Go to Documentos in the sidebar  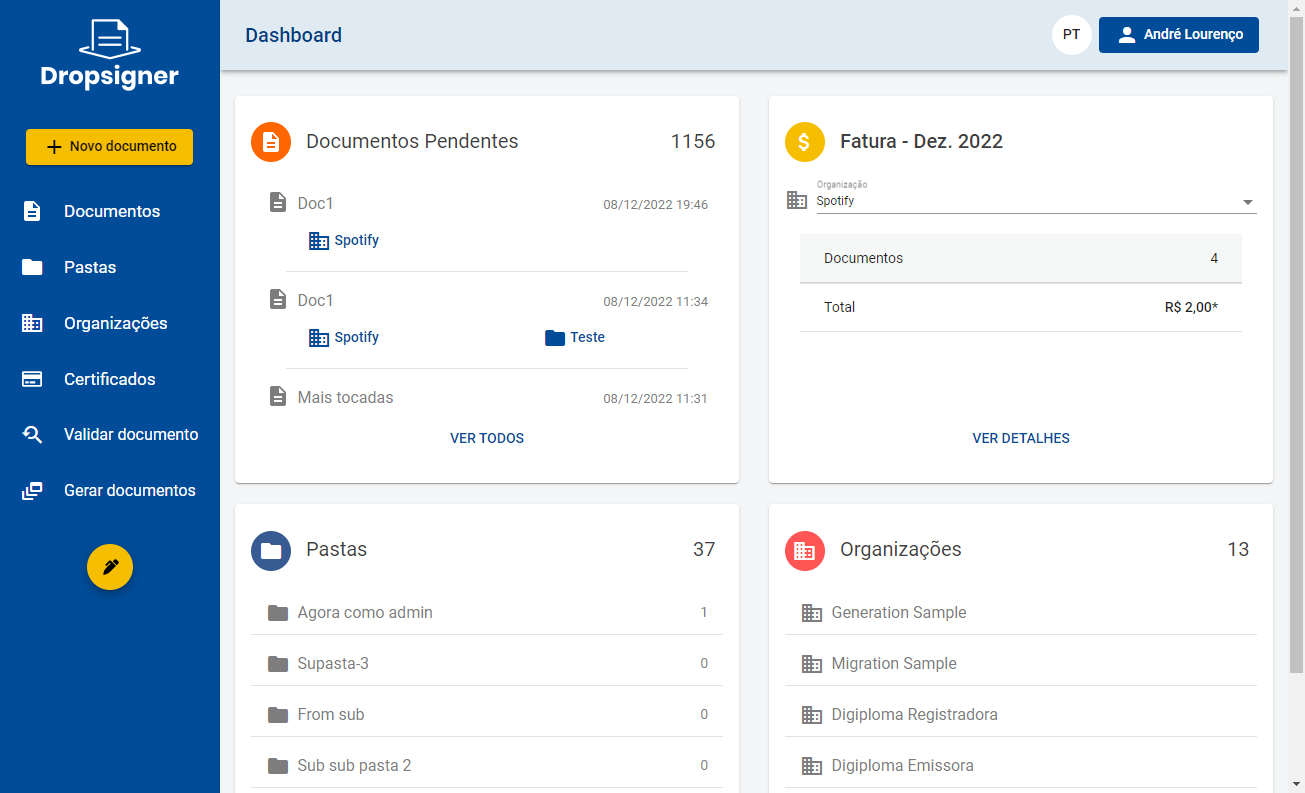pyautogui.click(x=110, y=211)
